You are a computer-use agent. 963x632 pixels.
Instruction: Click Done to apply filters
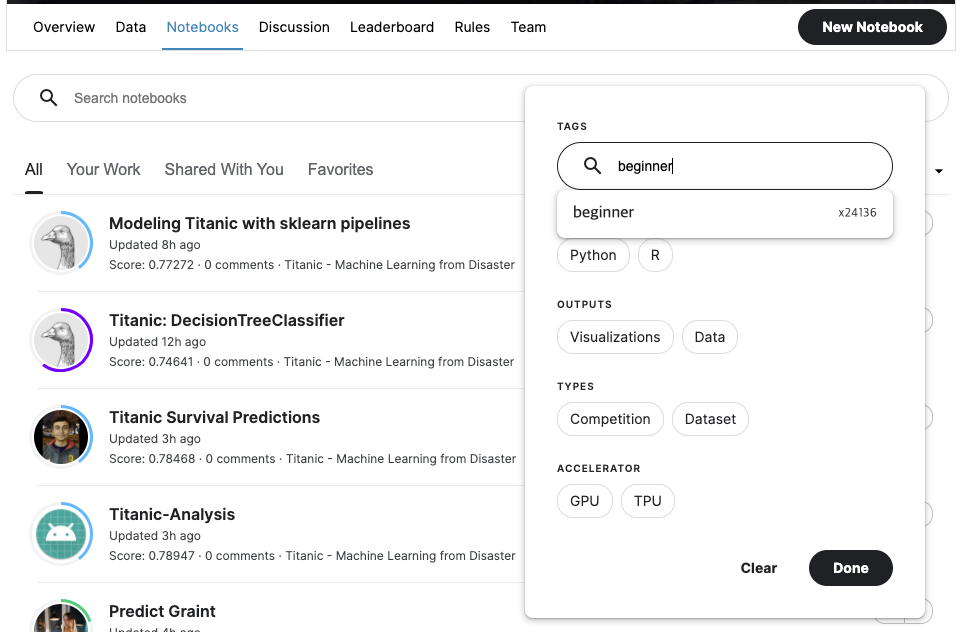coord(850,568)
